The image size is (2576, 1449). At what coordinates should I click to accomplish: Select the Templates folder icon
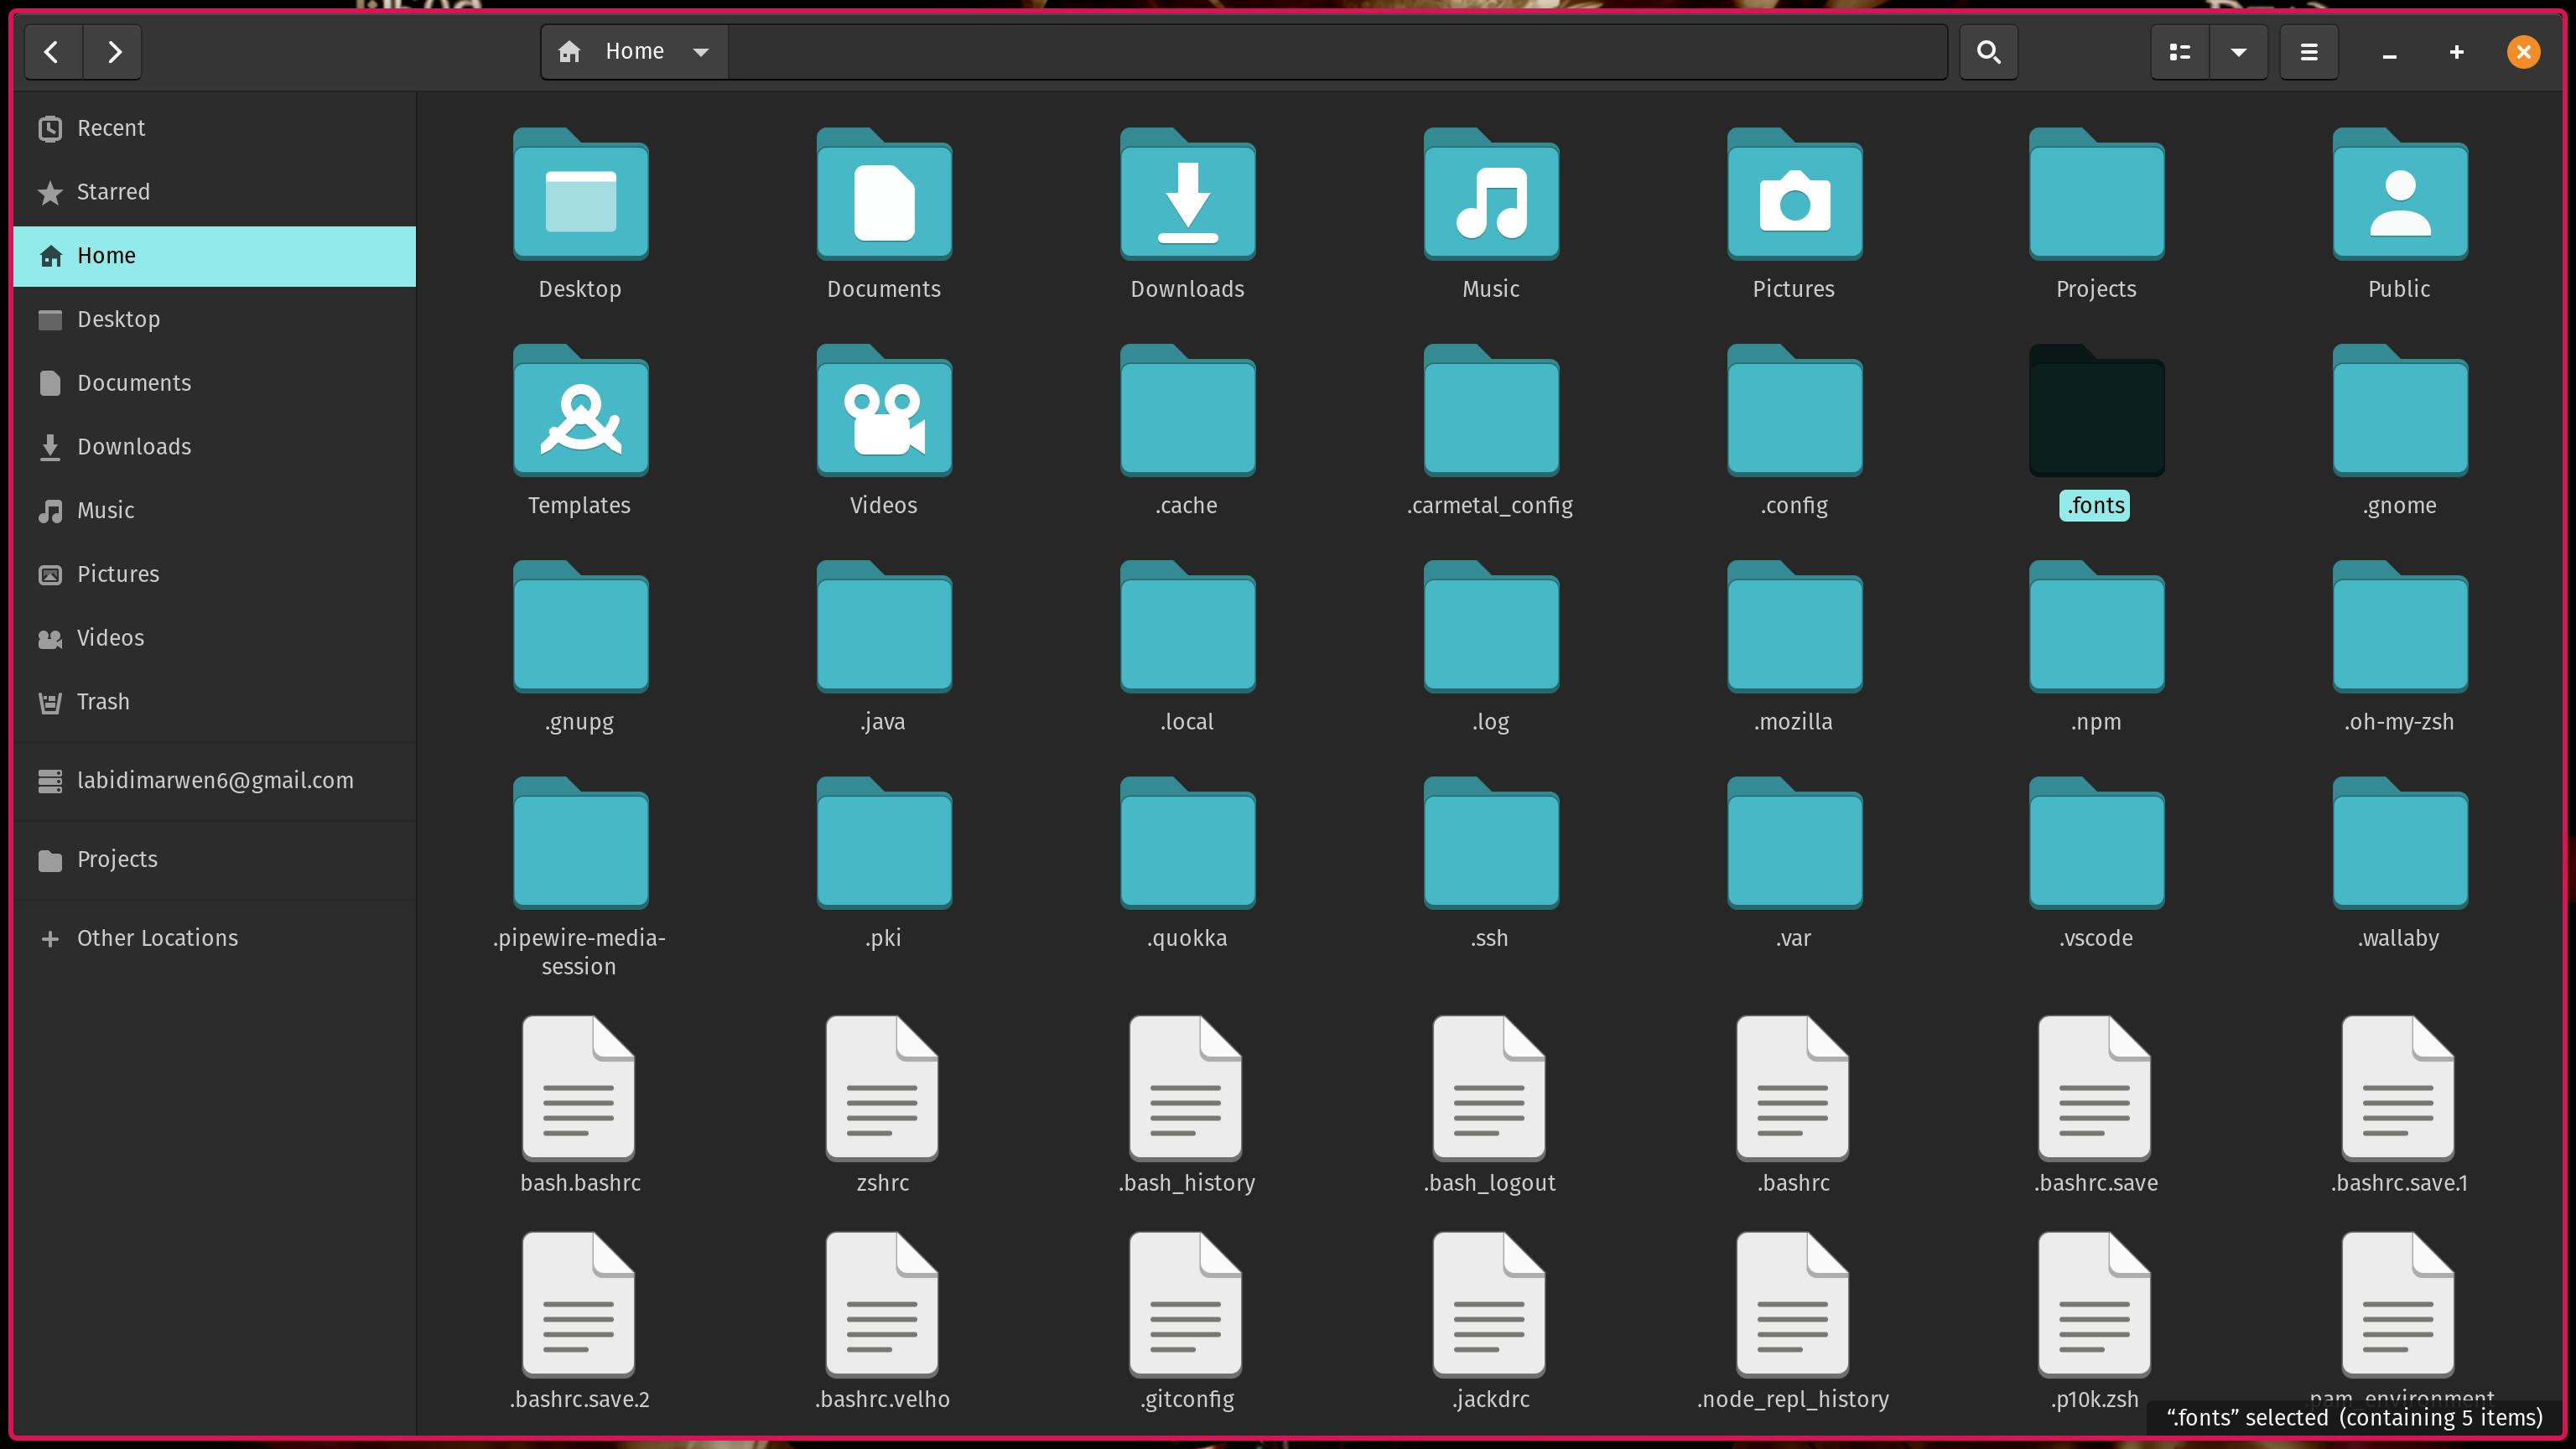580,410
